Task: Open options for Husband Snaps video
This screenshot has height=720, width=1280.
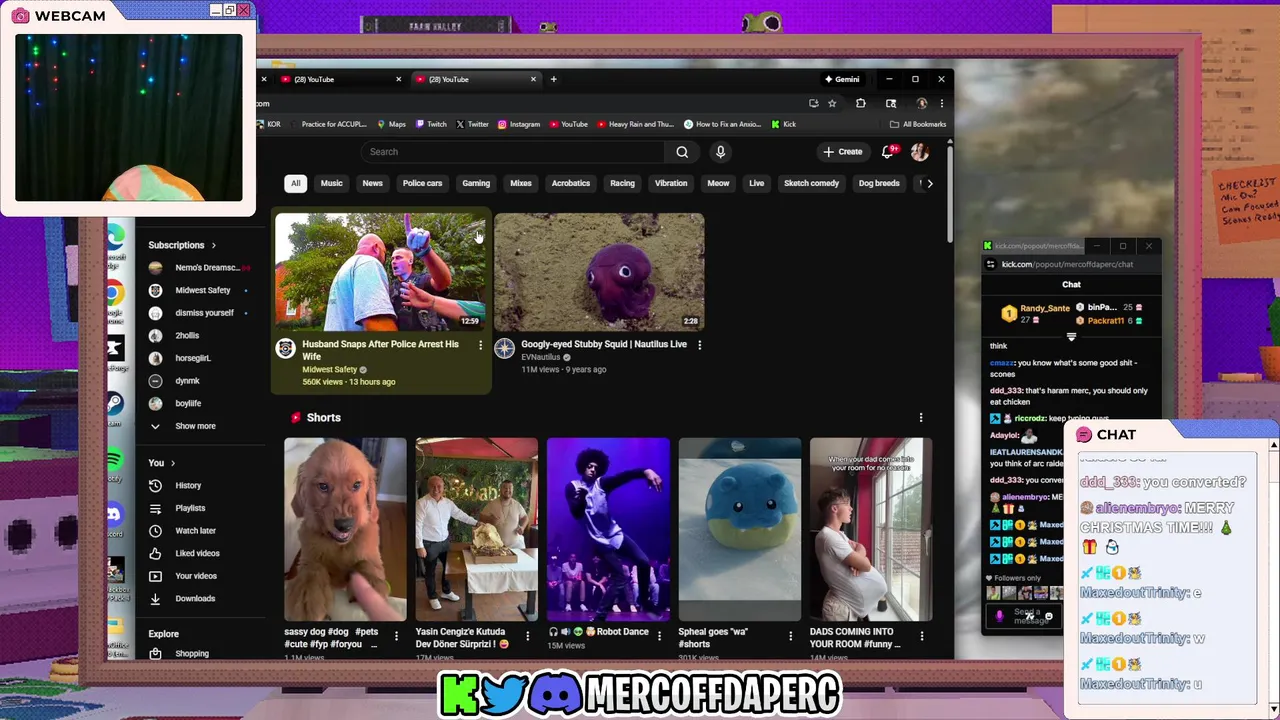Action: 480,345
